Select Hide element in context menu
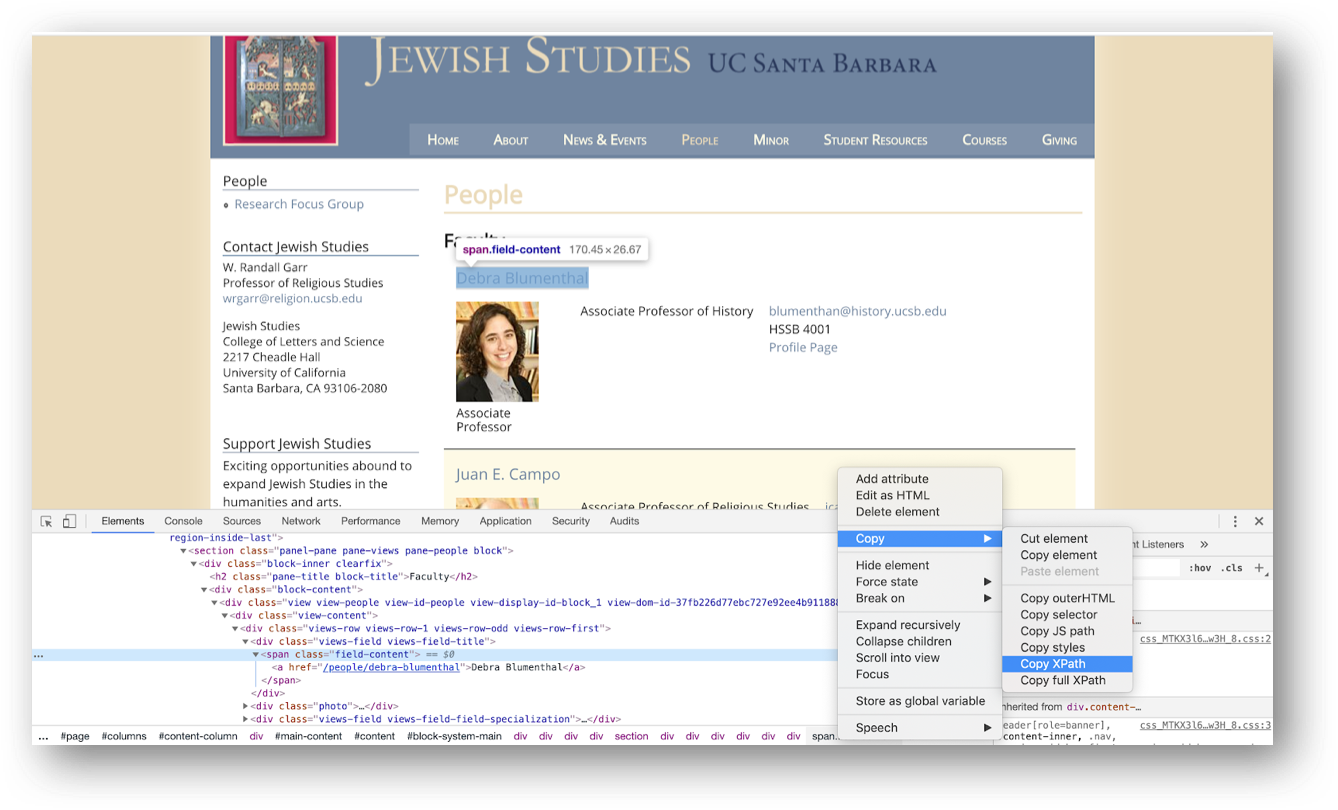The width and height of the screenshot is (1338, 810). (919, 565)
